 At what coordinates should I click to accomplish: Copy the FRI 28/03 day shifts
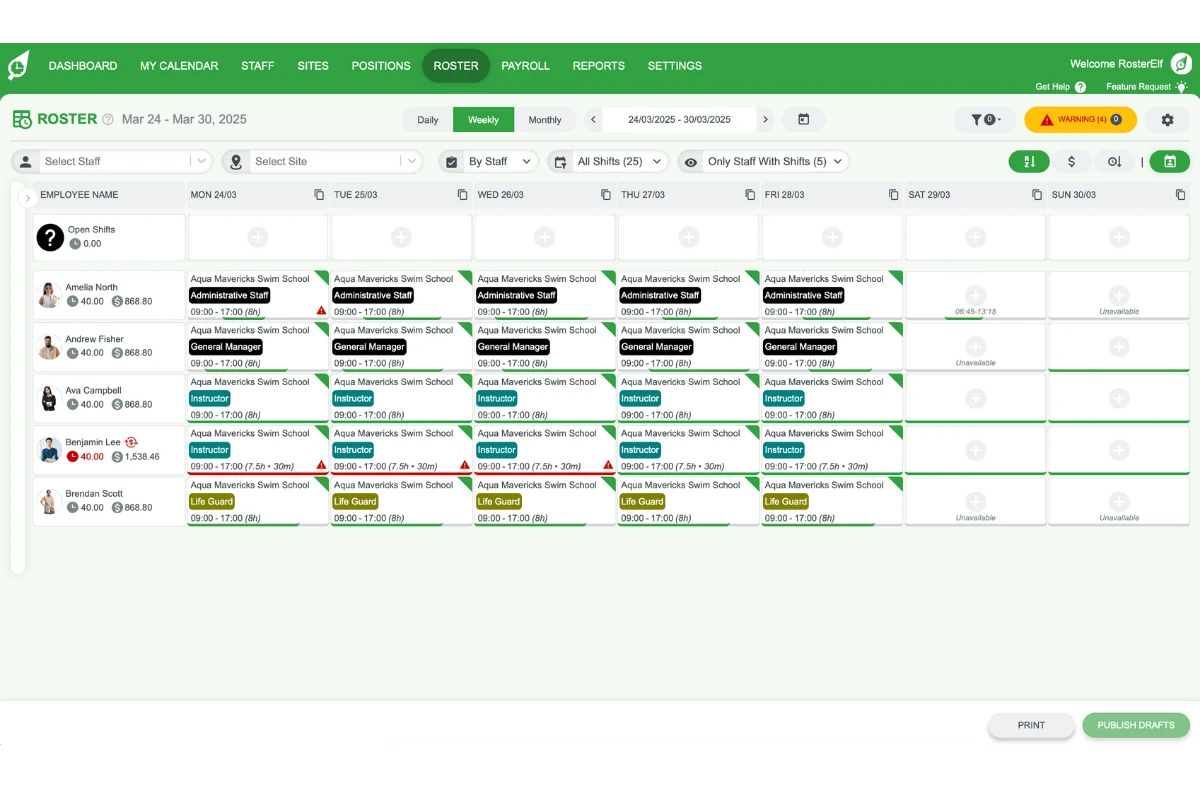pos(893,195)
